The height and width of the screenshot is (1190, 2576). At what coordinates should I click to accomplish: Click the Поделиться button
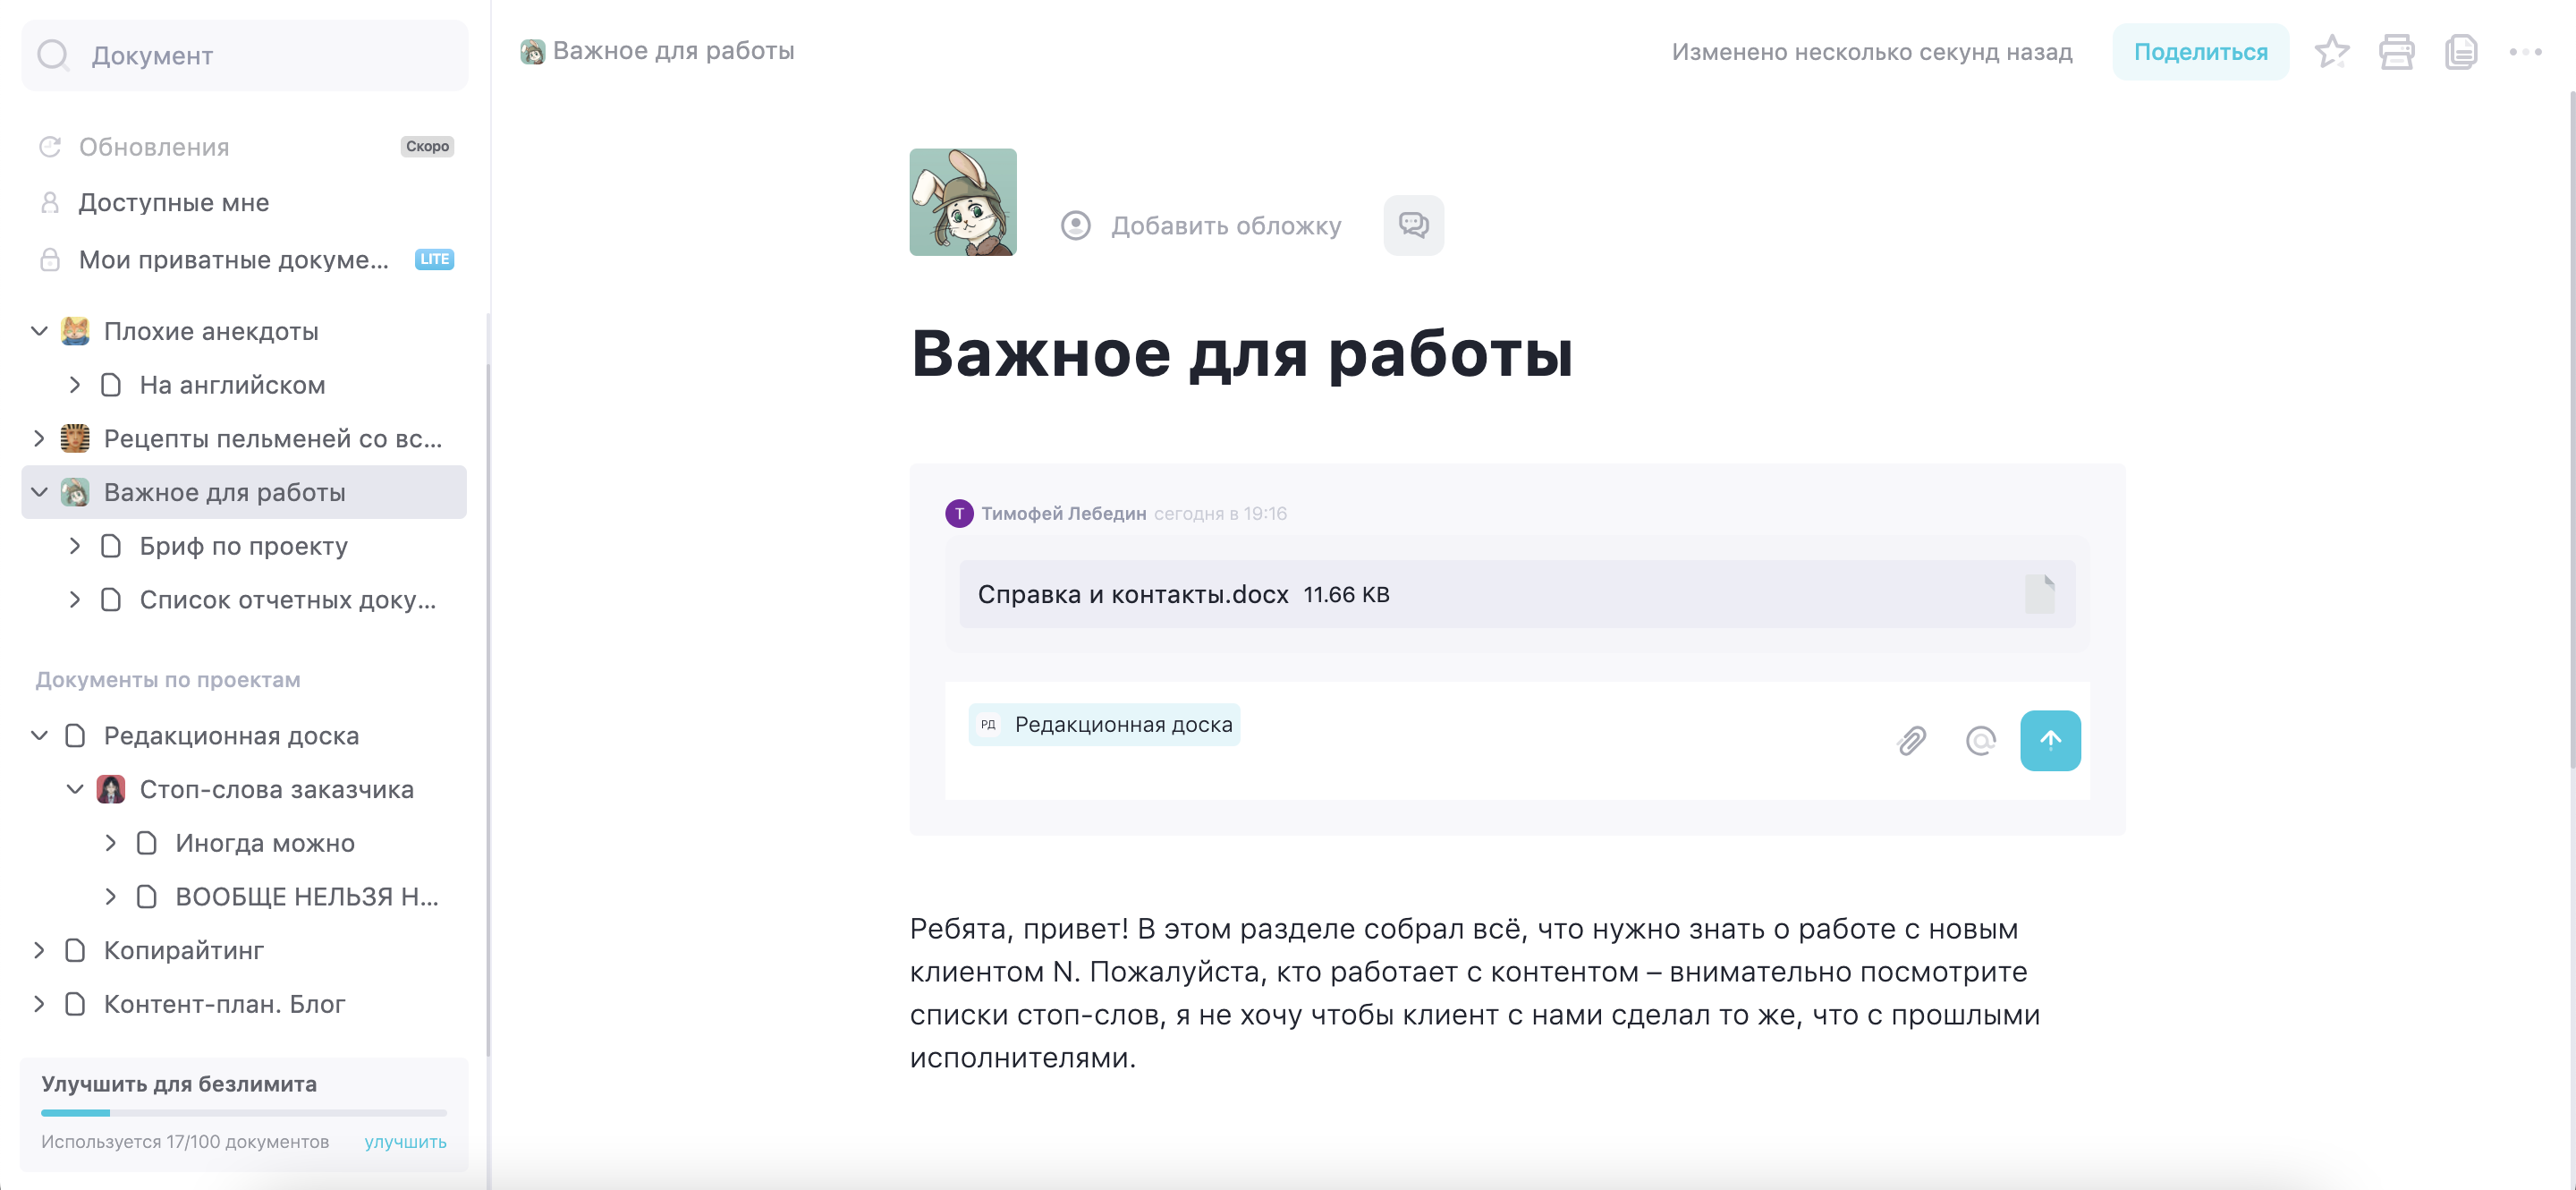point(2200,51)
